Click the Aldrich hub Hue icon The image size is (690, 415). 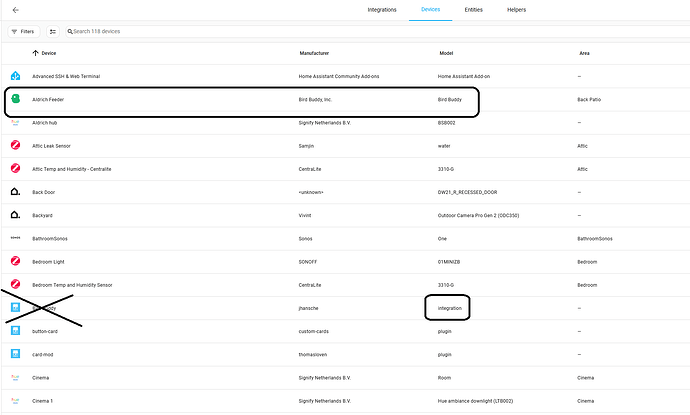coord(15,123)
